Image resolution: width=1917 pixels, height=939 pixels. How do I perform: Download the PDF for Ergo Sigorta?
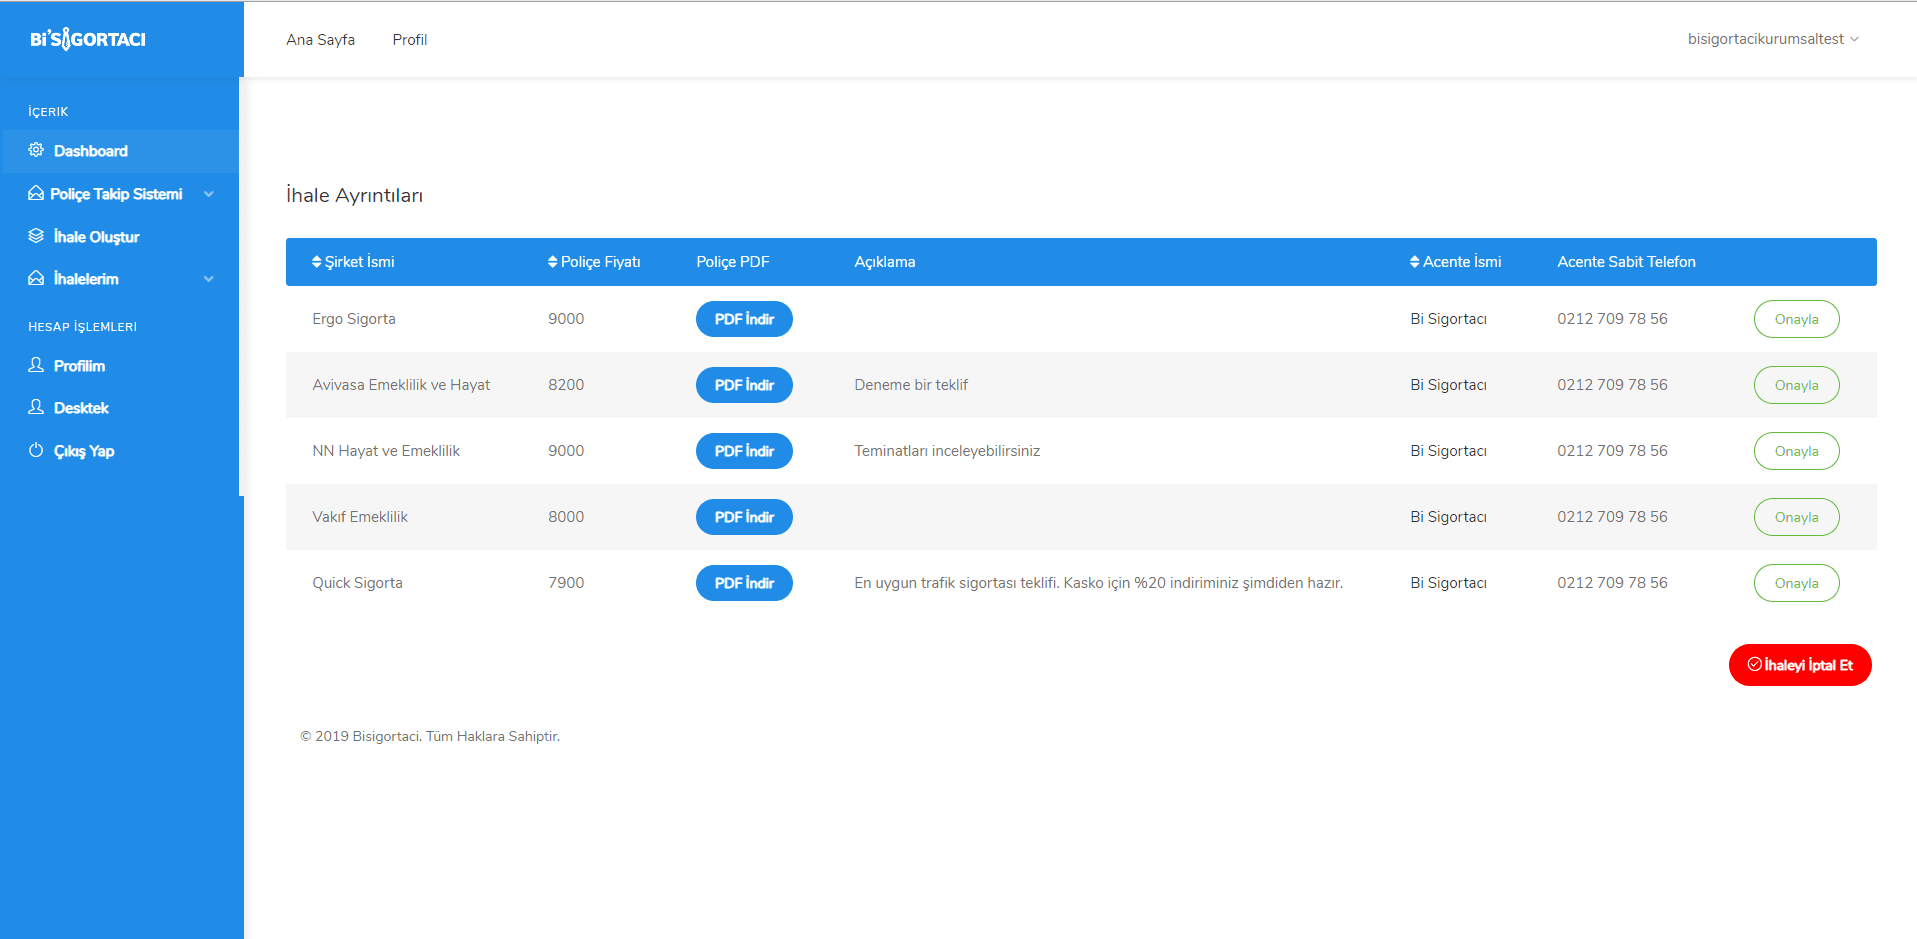click(744, 319)
